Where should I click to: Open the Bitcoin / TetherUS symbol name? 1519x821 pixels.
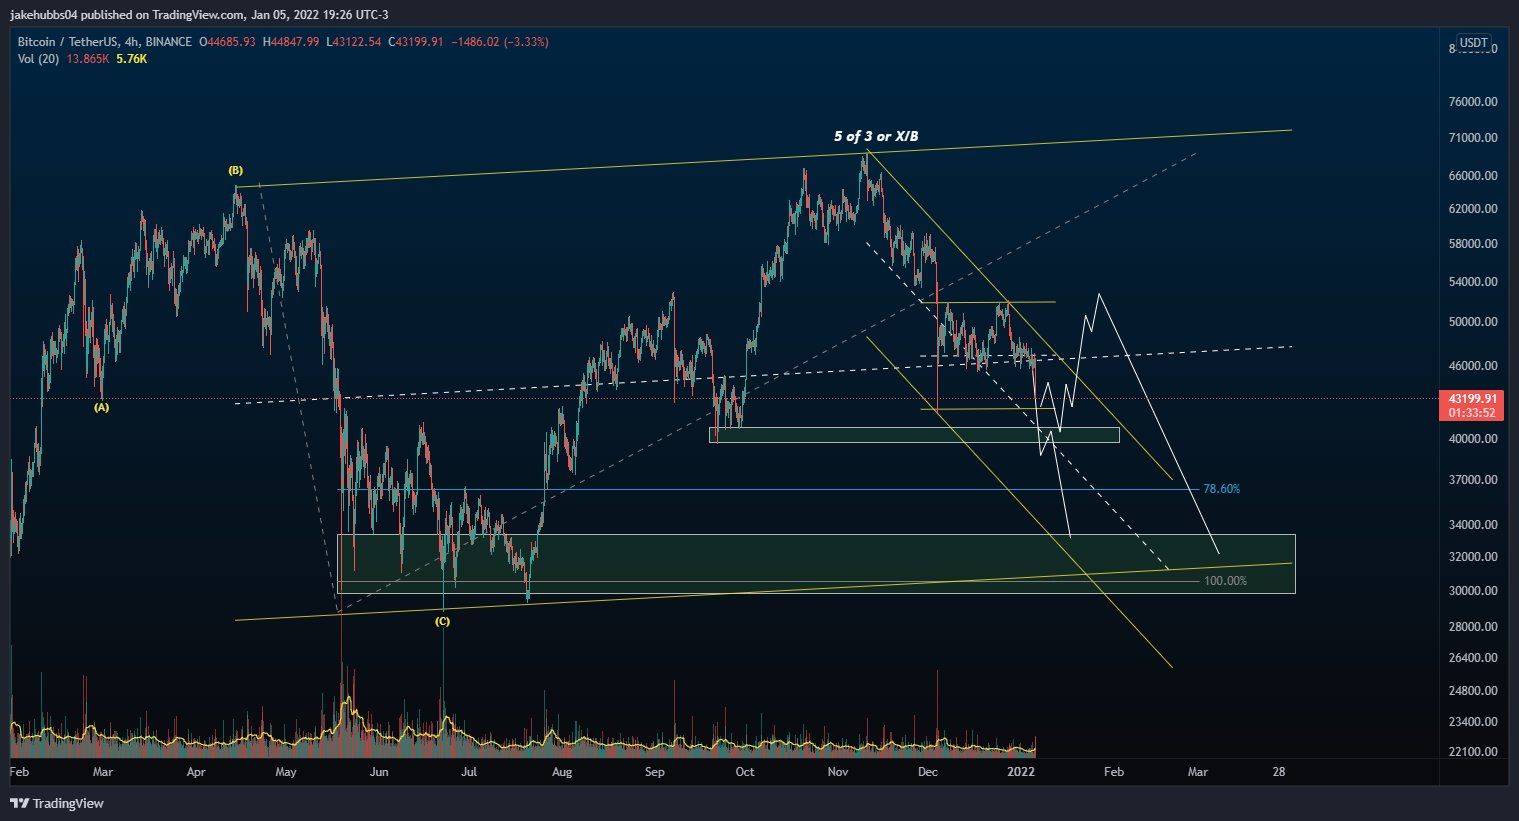click(x=65, y=42)
